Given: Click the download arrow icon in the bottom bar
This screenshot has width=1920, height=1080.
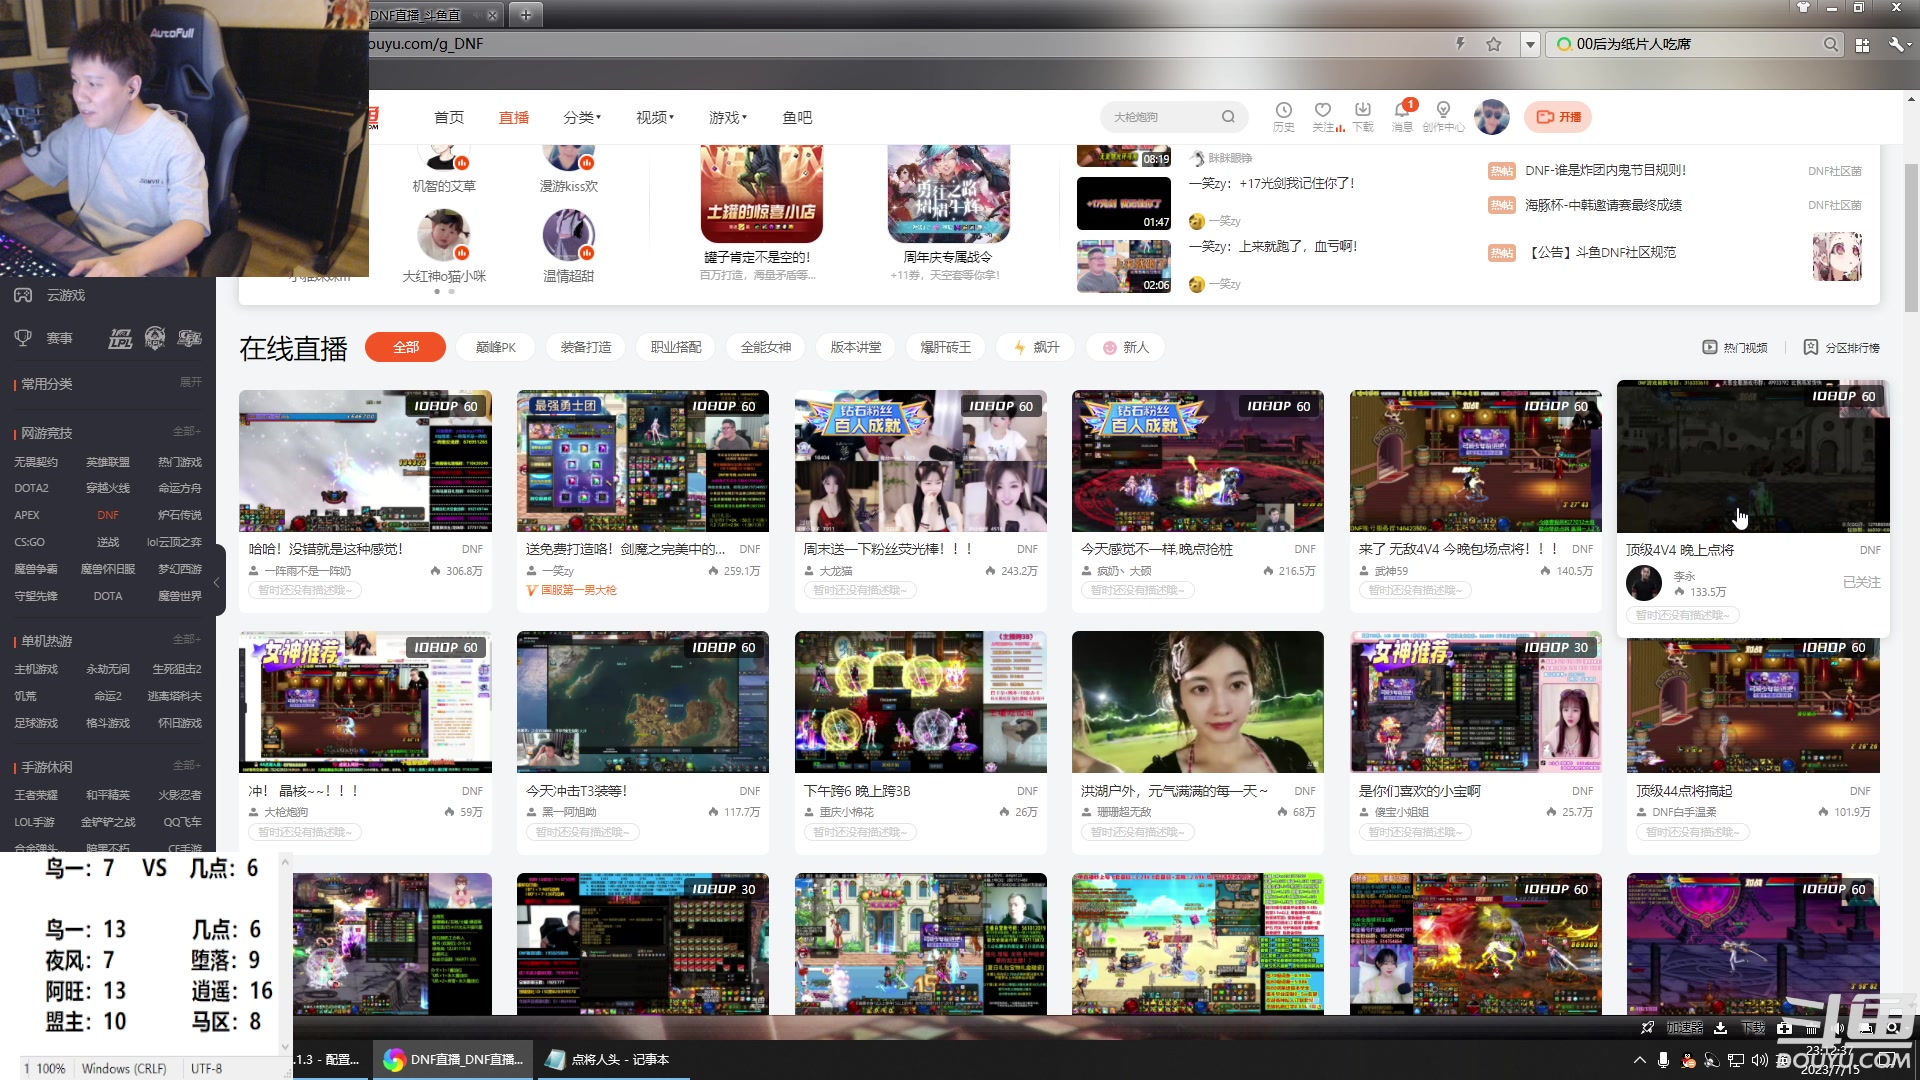Looking at the screenshot, I should (1720, 1027).
